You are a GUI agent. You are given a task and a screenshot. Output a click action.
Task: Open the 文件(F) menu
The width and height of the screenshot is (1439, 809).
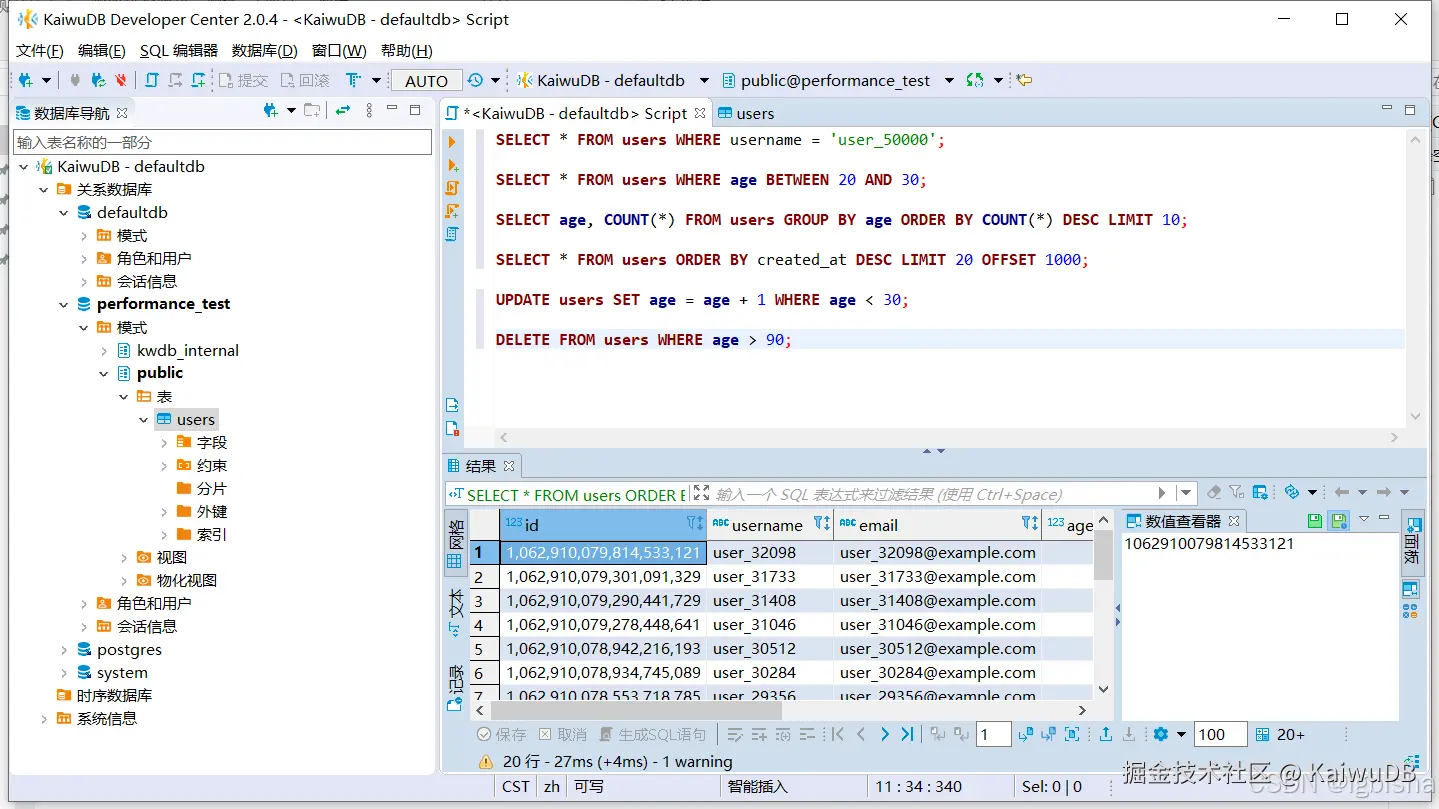coord(39,51)
